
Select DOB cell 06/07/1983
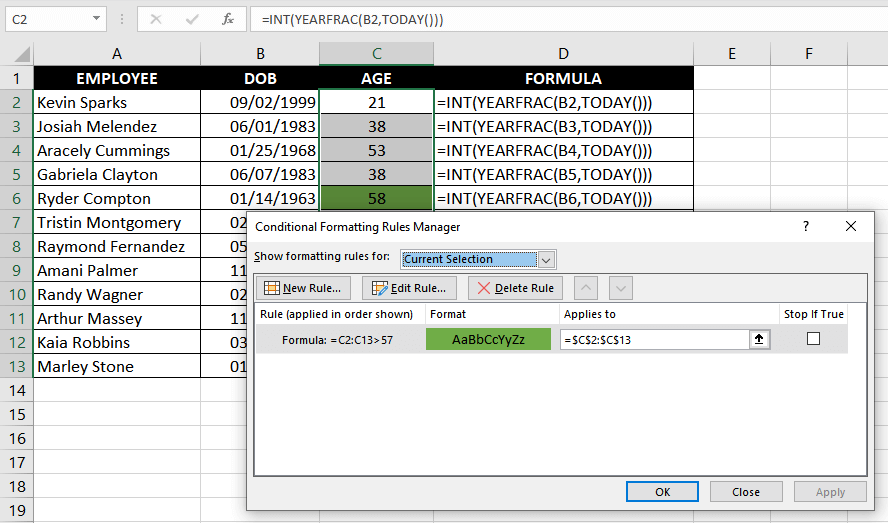(x=260, y=175)
